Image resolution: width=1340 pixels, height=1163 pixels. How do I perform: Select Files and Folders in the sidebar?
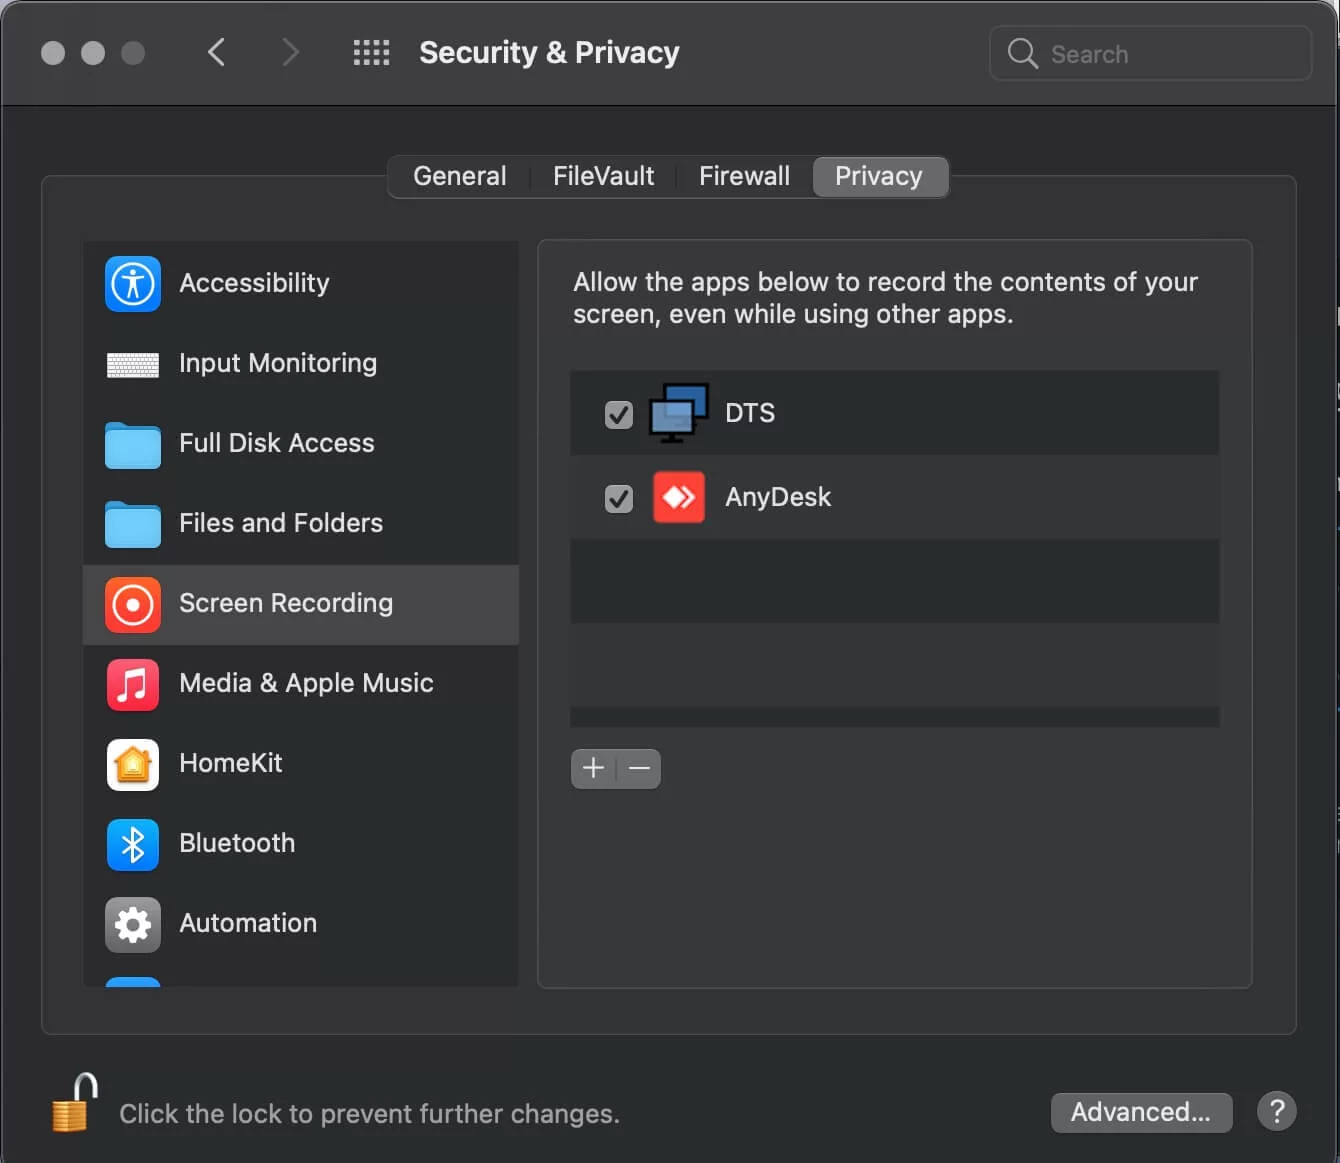pyautogui.click(x=280, y=524)
